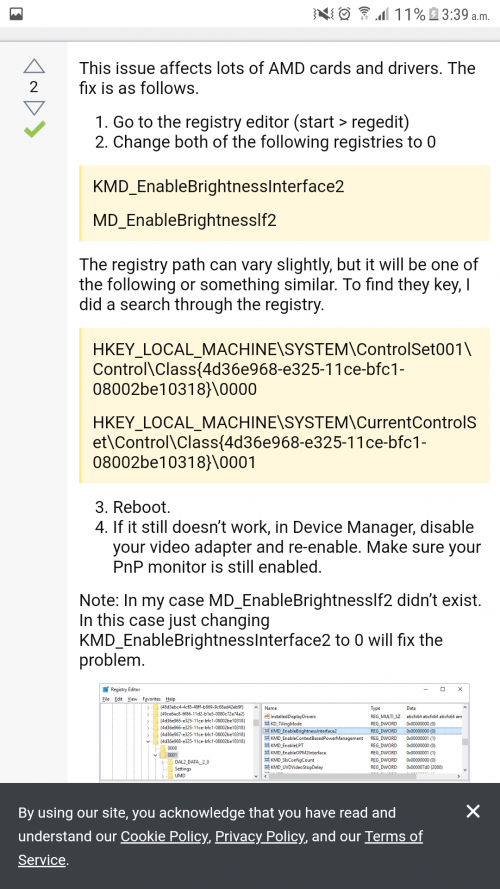Tap the cellular signal strength icon
Viewport: 500px width, 889px height.
[x=382, y=14]
